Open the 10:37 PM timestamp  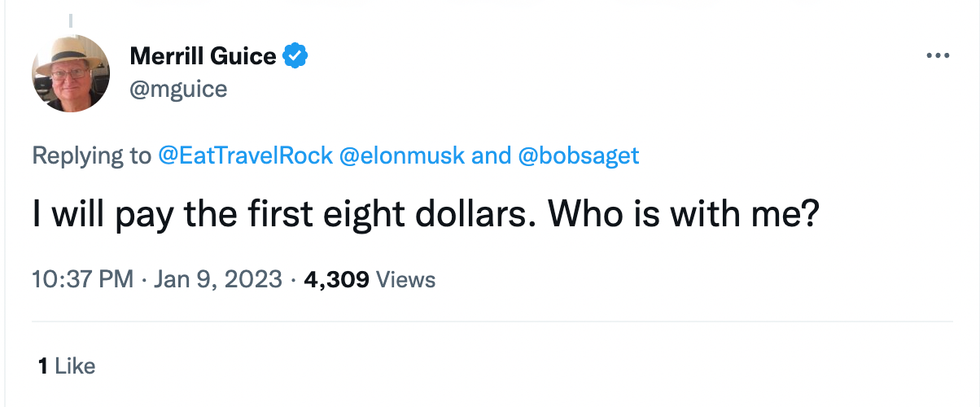pos(83,279)
